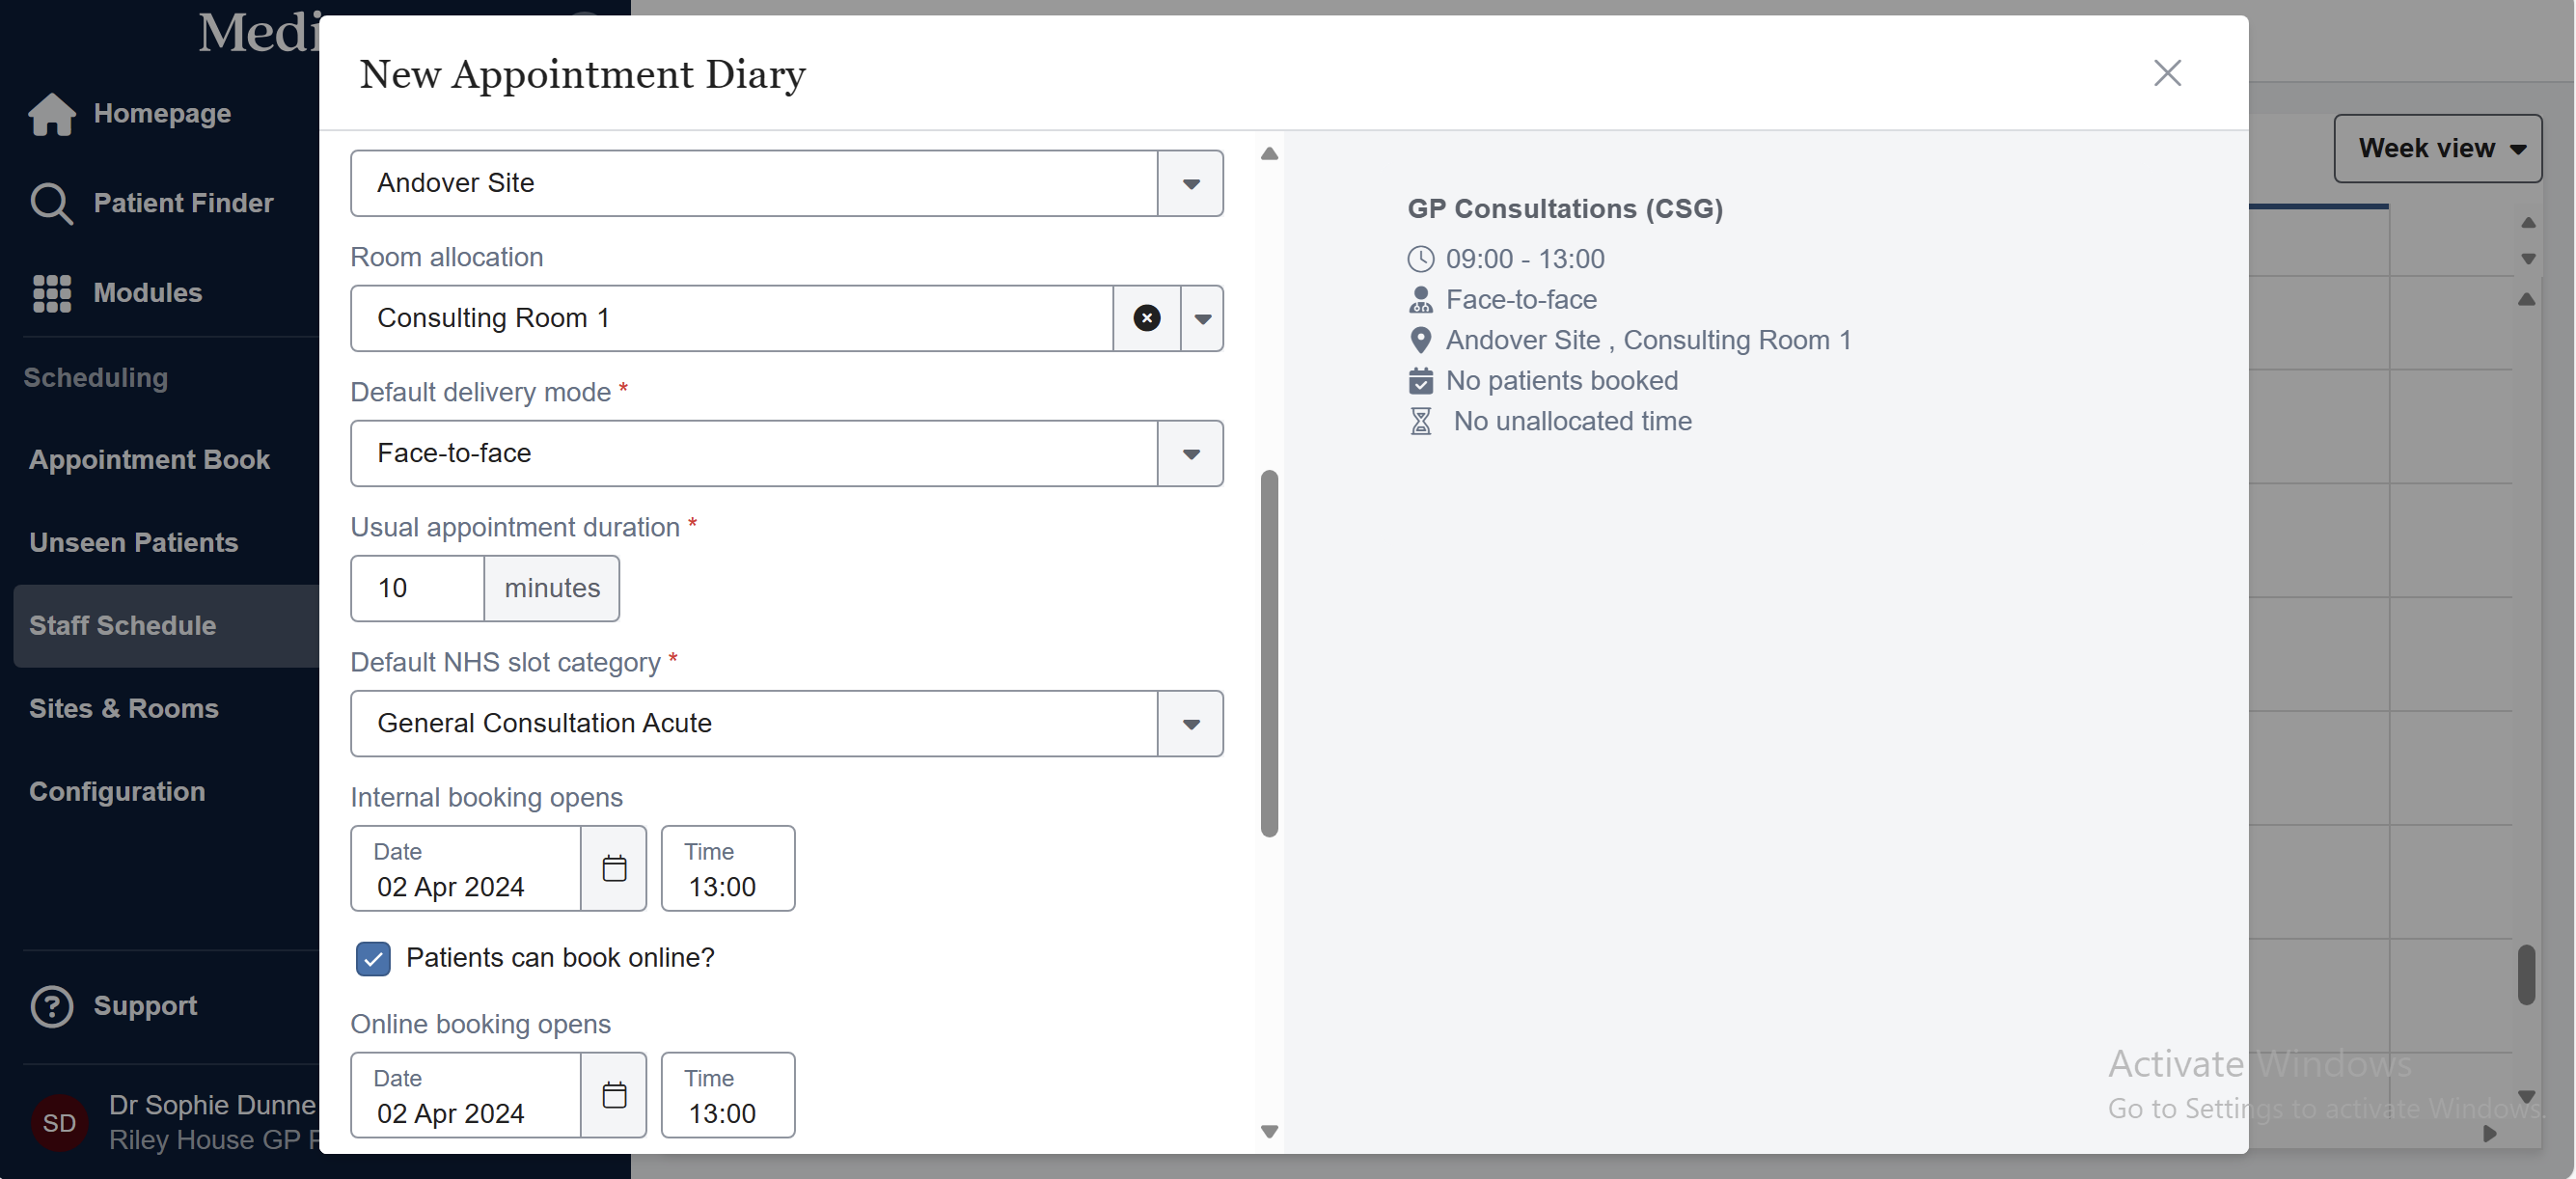Open the Modules grid icon

(x=52, y=293)
